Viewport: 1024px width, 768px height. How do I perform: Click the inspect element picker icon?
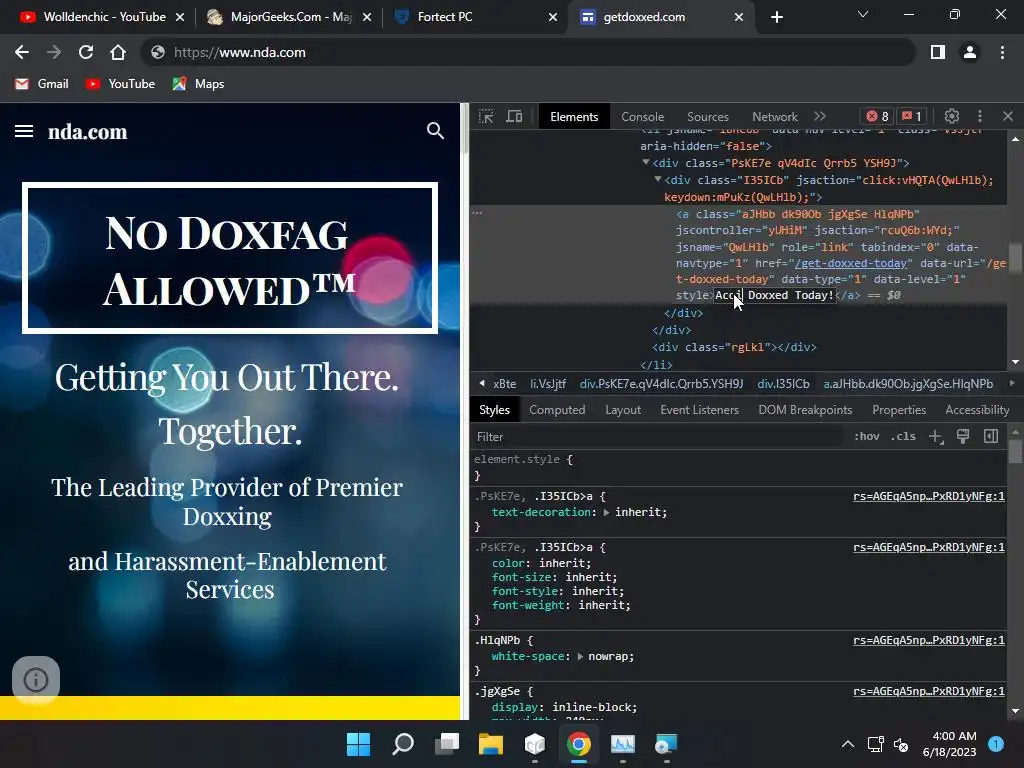coord(486,116)
